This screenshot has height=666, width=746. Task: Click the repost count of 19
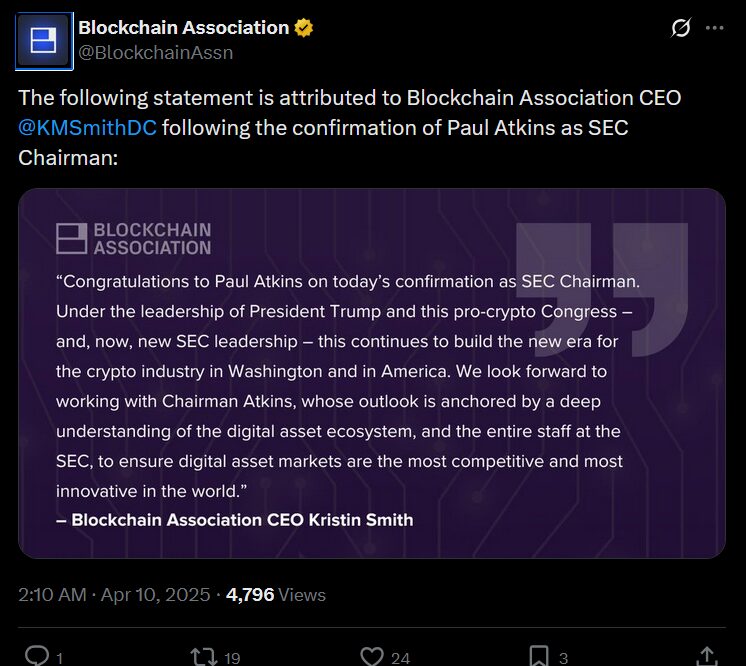(231, 657)
